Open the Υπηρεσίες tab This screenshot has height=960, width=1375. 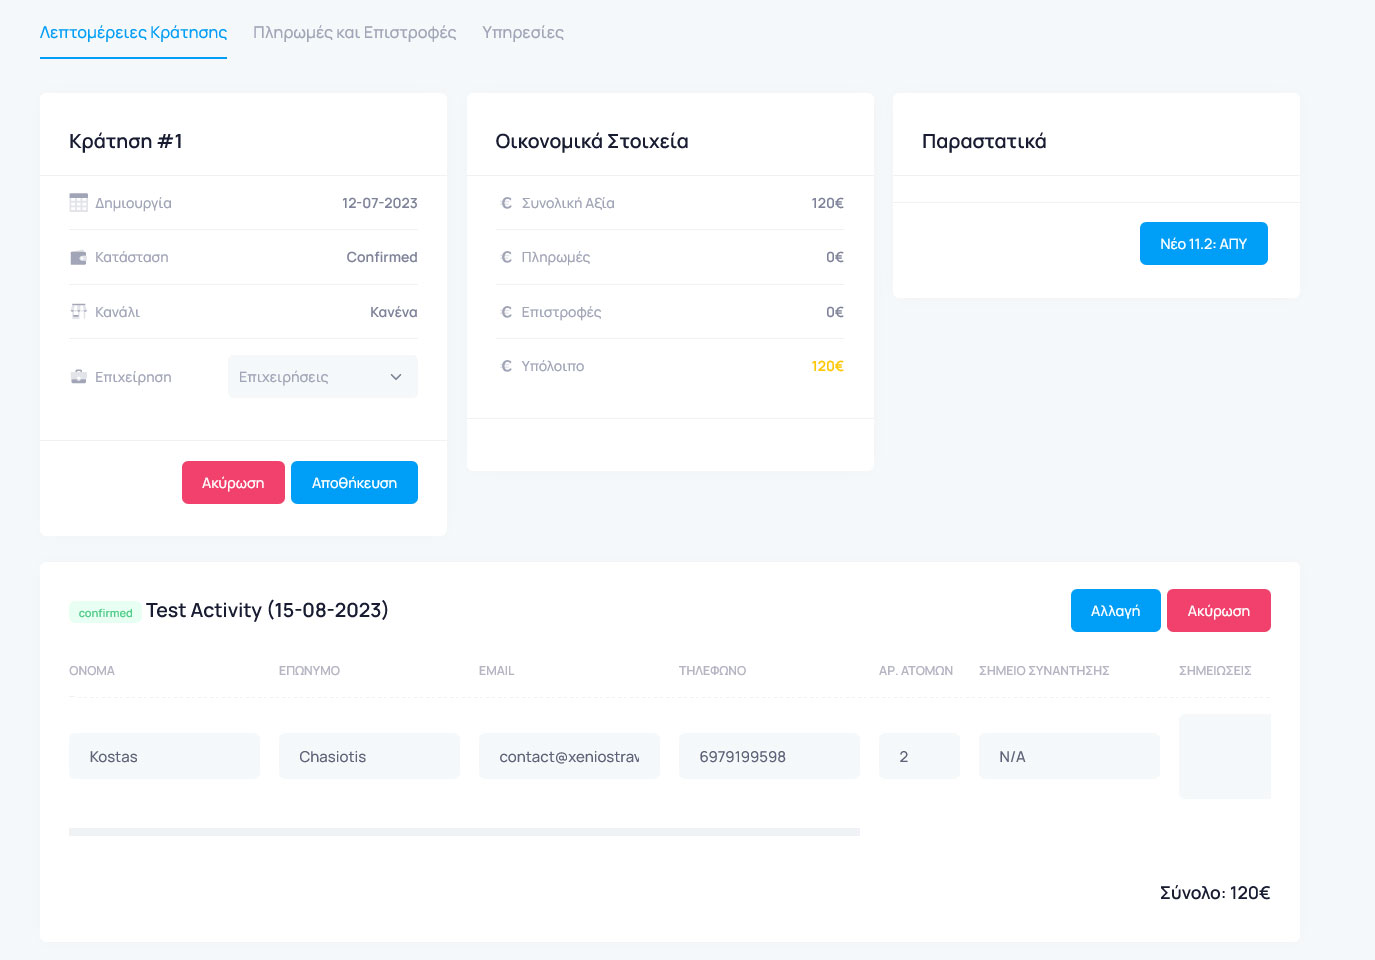point(522,32)
